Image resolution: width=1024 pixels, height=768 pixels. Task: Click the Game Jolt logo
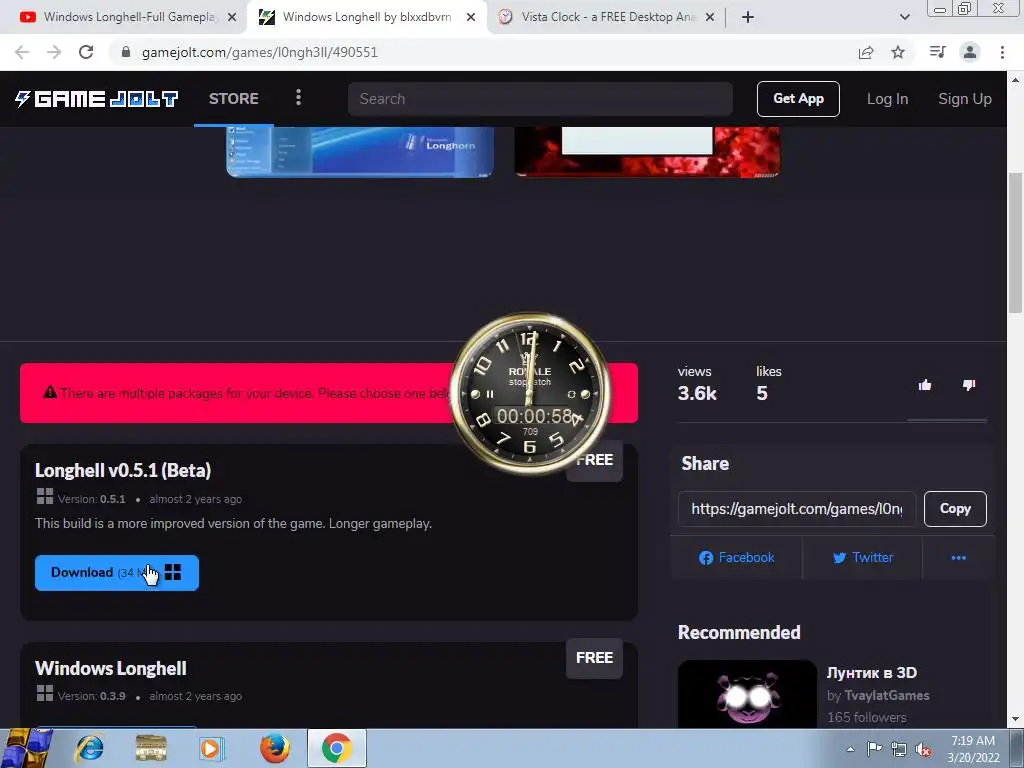click(x=97, y=99)
